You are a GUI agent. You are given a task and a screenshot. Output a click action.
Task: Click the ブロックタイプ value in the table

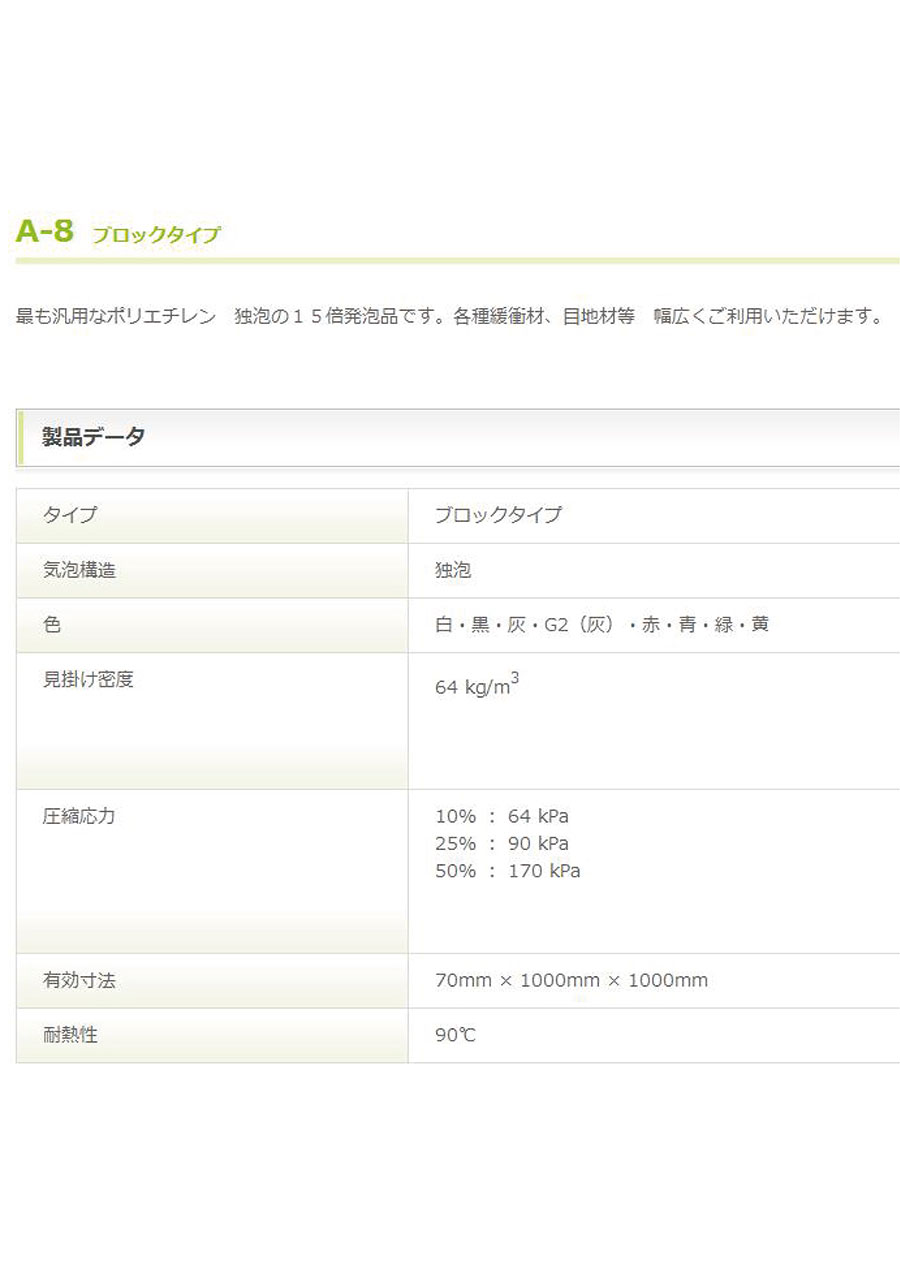tap(498, 515)
